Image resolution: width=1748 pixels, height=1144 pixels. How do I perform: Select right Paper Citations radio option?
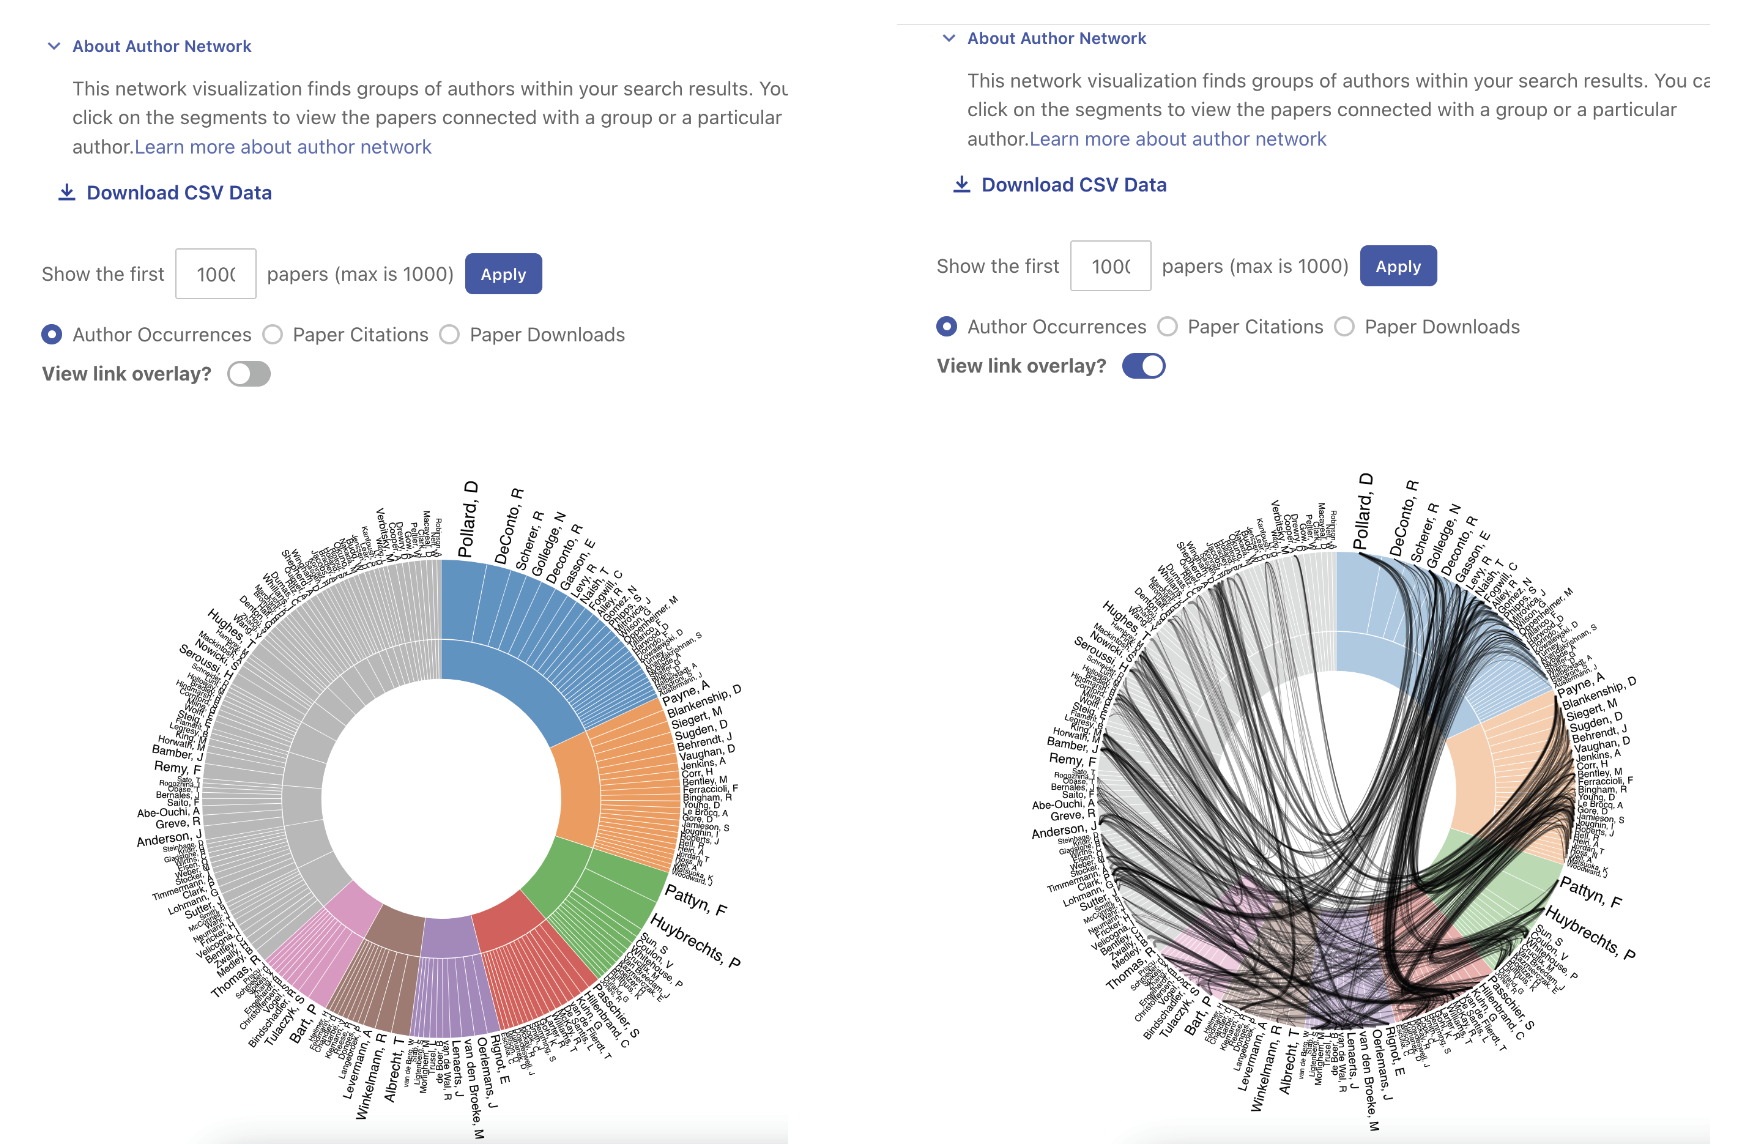1168,326
